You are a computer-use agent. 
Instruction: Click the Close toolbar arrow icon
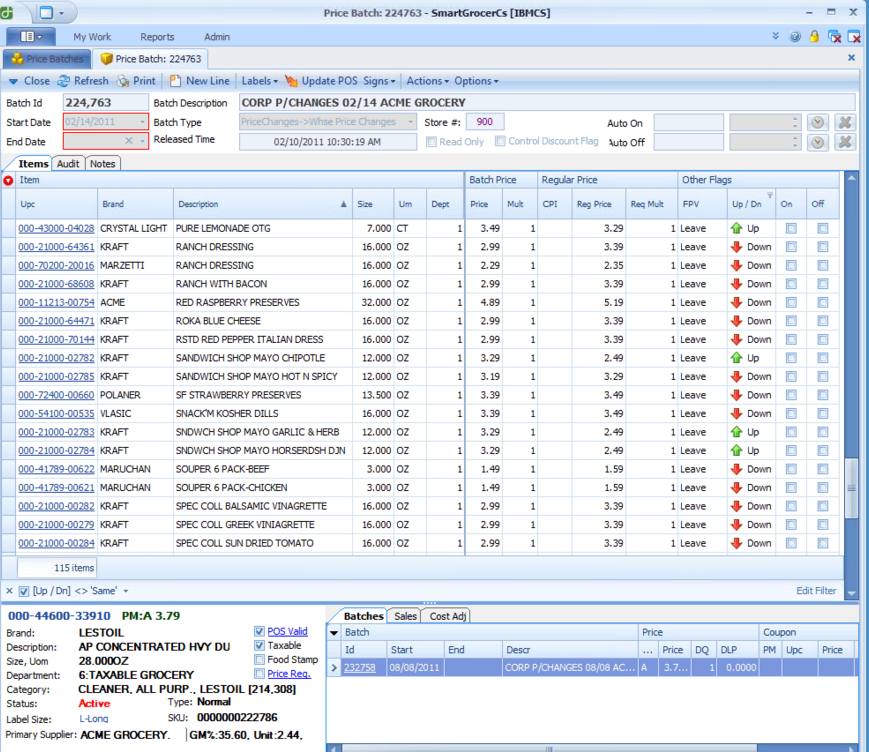click(x=13, y=81)
